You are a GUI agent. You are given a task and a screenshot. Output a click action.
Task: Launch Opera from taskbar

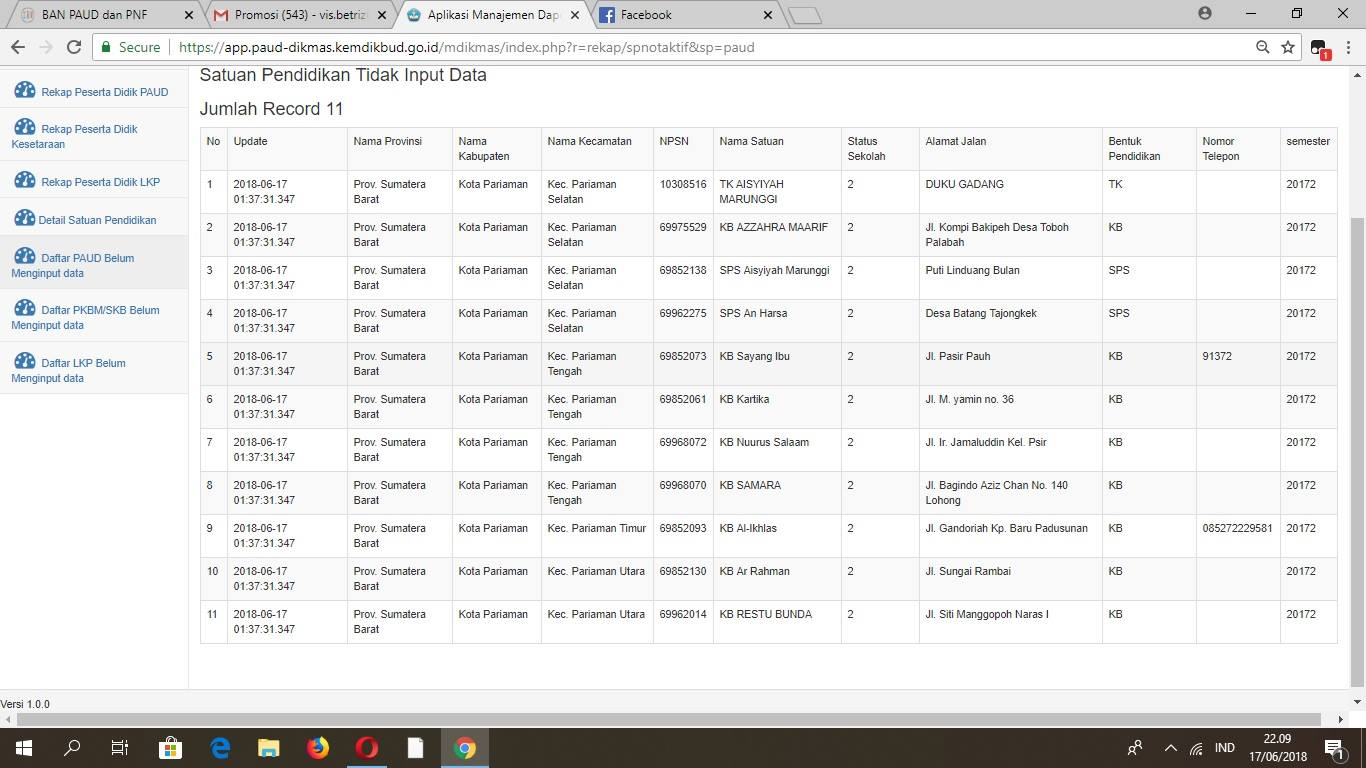[x=367, y=748]
